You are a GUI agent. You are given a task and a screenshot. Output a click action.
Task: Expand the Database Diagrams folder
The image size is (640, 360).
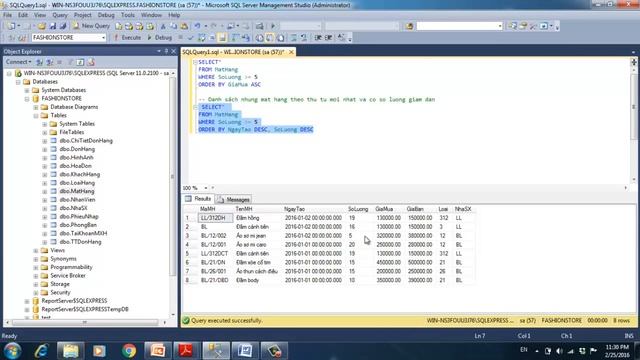pos(36,107)
